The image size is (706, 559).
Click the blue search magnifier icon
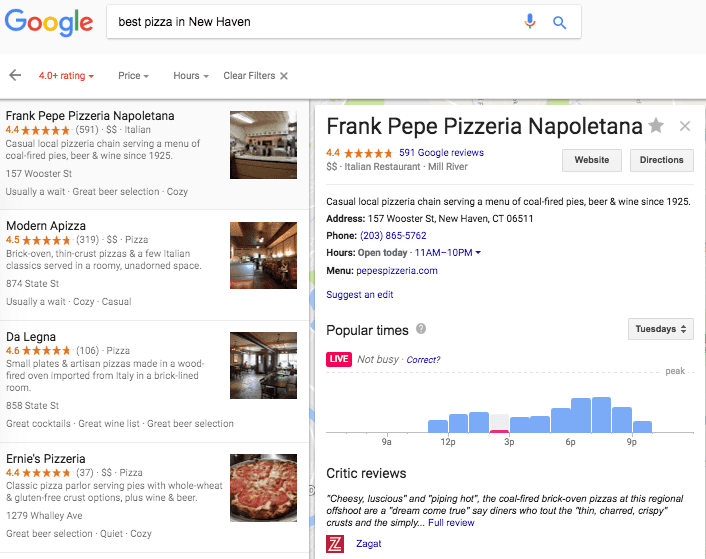pos(559,22)
